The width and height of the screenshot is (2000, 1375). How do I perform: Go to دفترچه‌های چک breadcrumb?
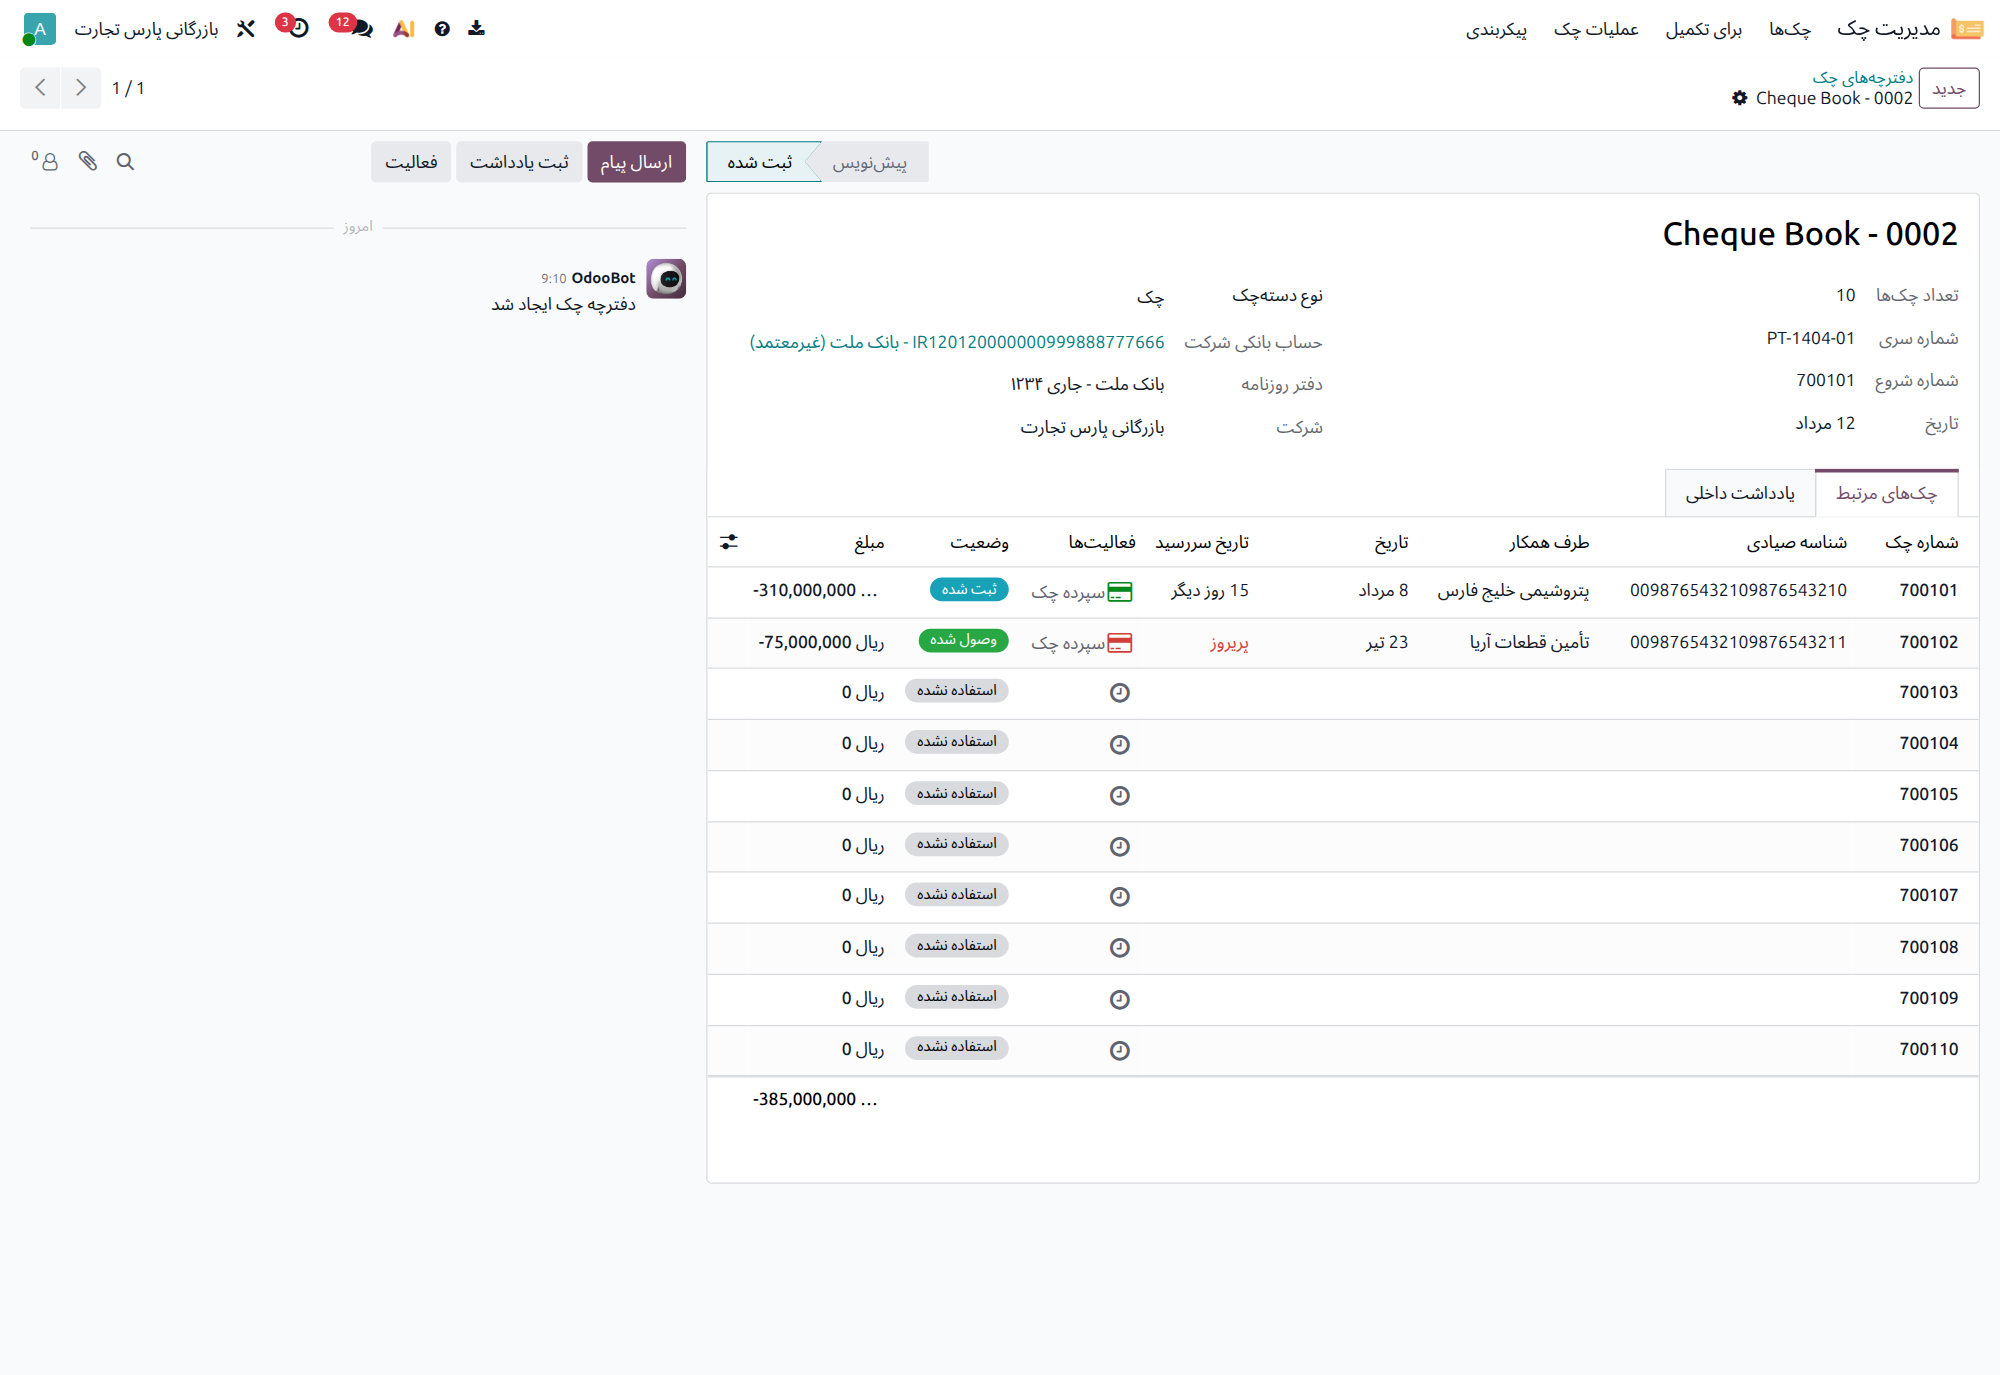tap(1862, 77)
